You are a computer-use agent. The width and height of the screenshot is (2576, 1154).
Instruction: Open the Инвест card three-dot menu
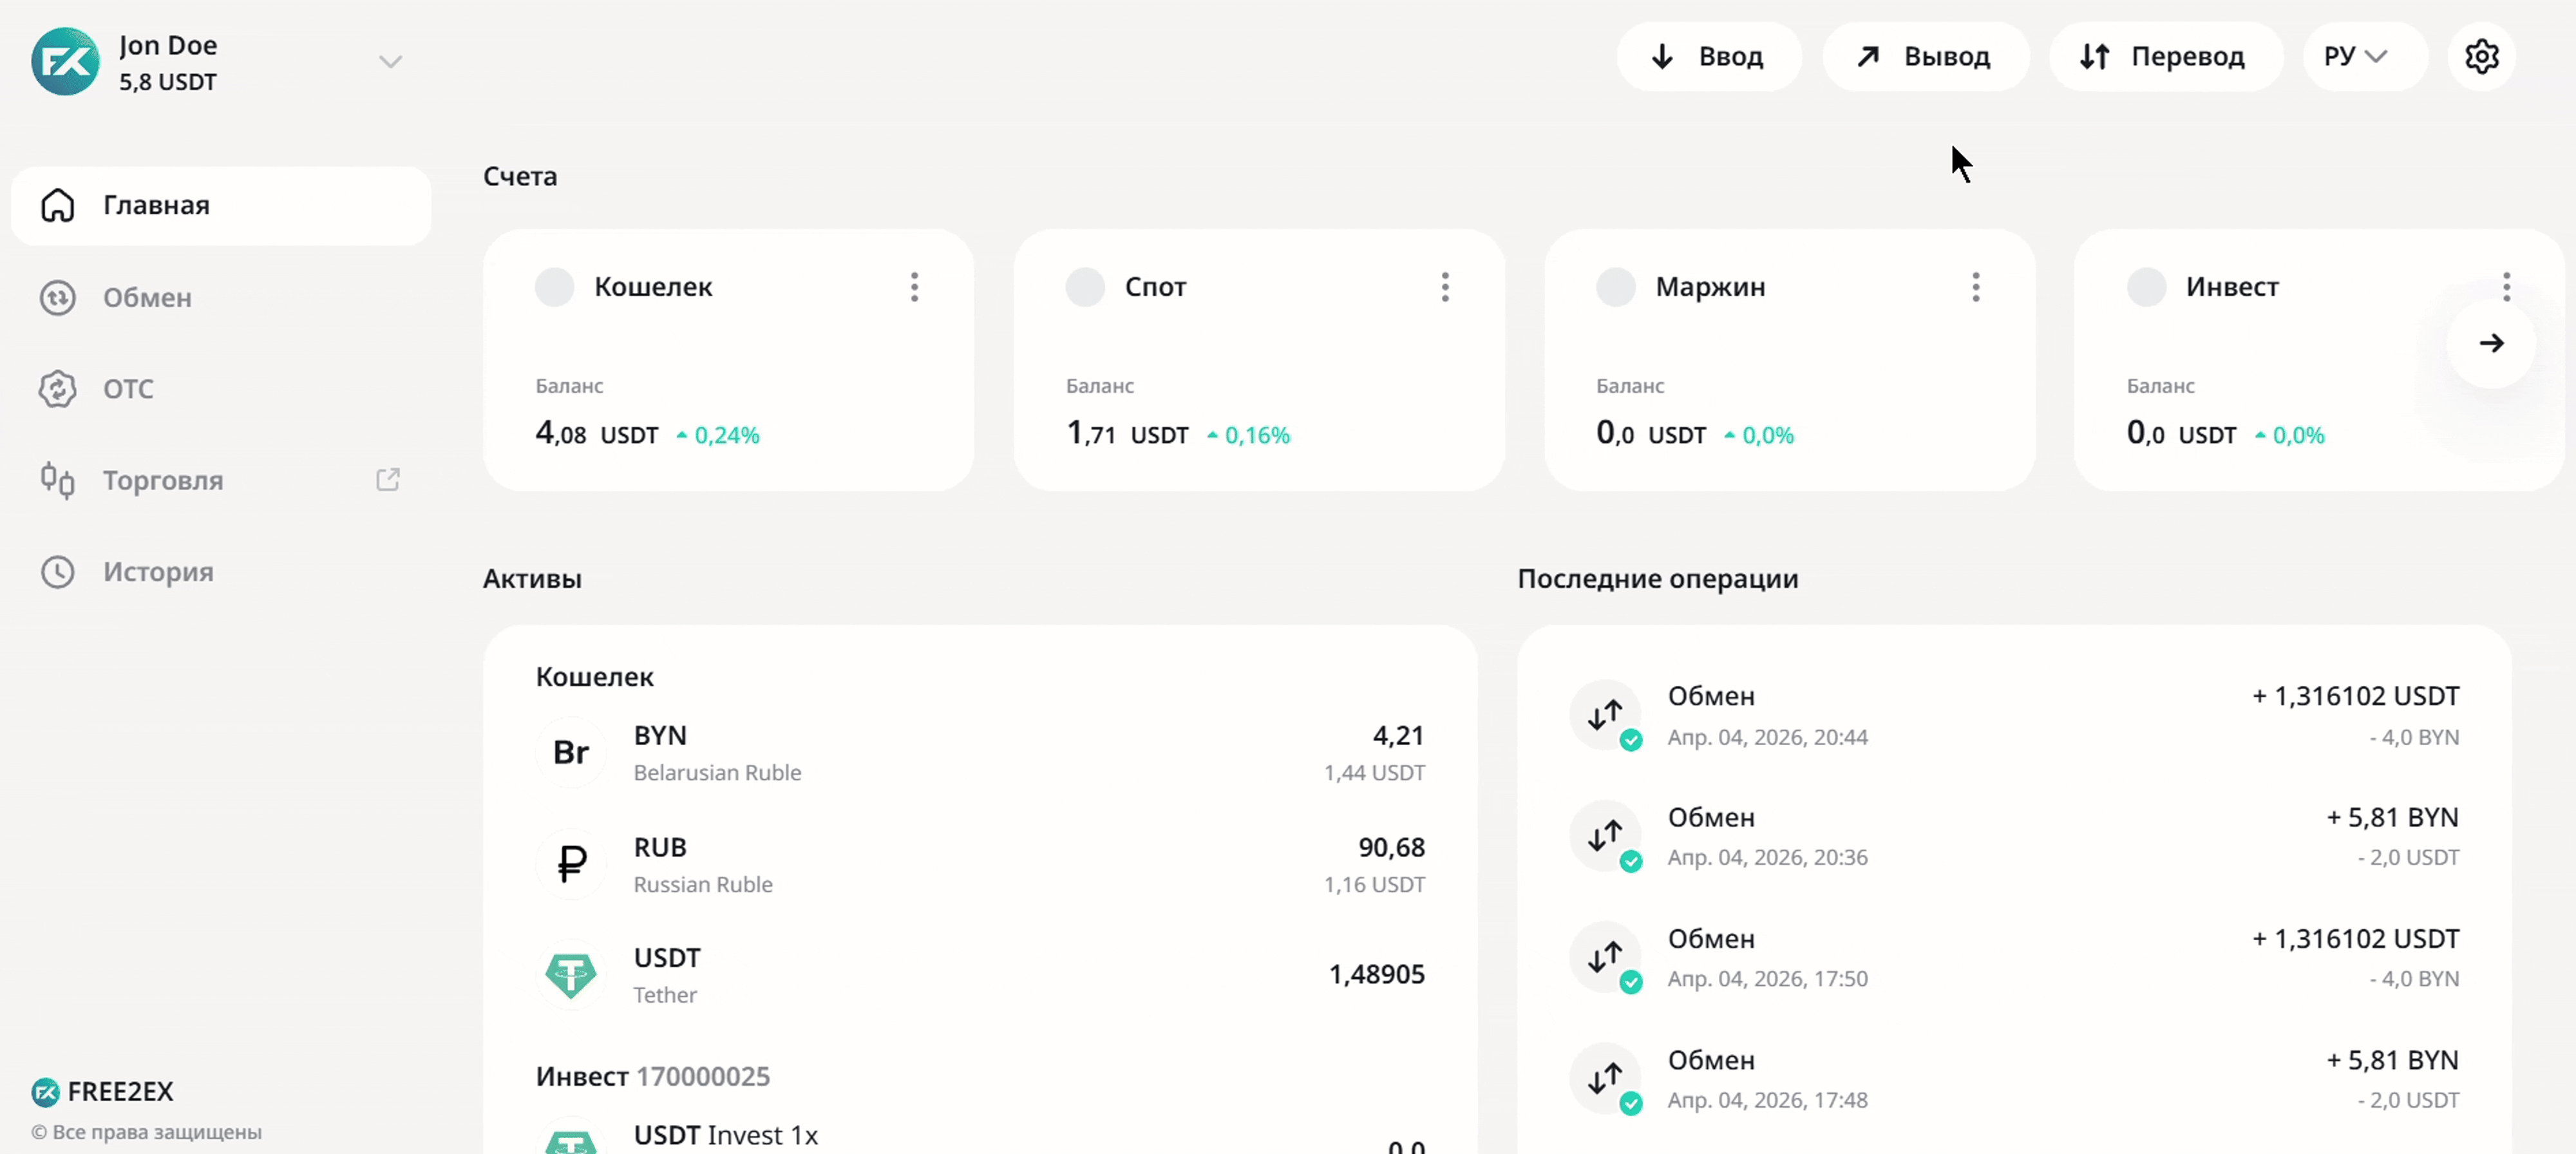pyautogui.click(x=2505, y=287)
